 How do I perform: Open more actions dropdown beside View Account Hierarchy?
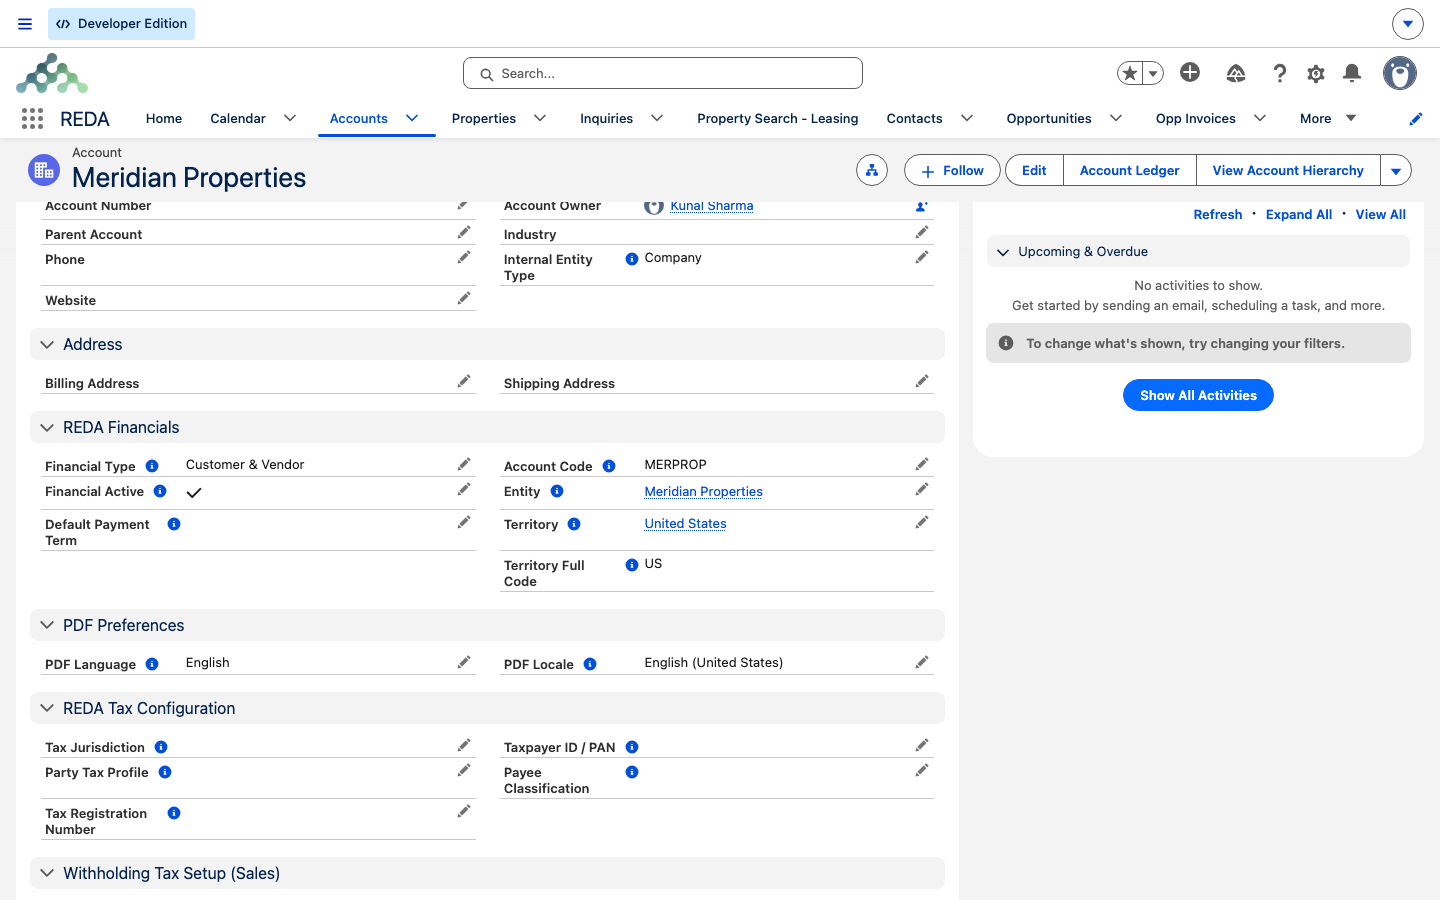1396,171
